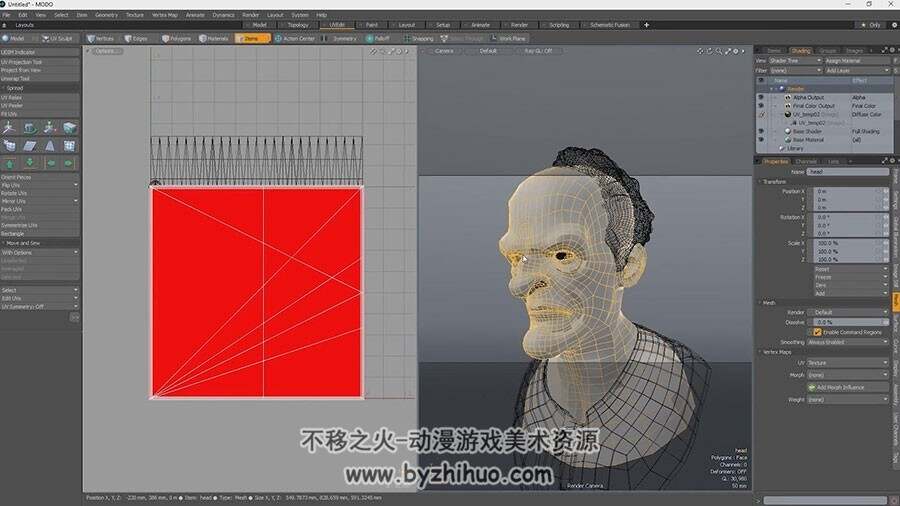The height and width of the screenshot is (506, 900).
Task: Open the Weight (none) dropdown
Action: (848, 399)
